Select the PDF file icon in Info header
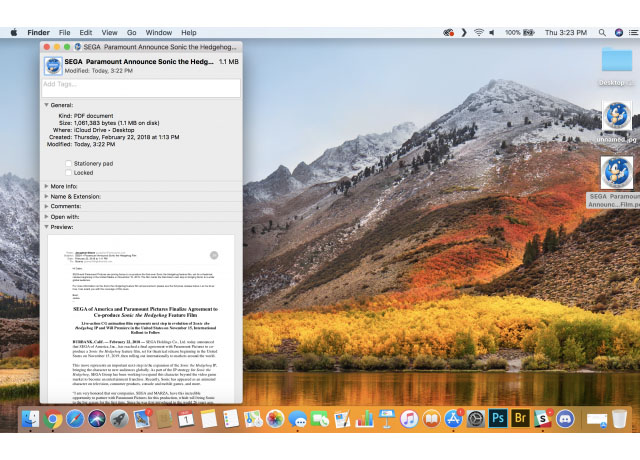Image resolution: width=640 pixels, height=460 pixels. (53, 66)
